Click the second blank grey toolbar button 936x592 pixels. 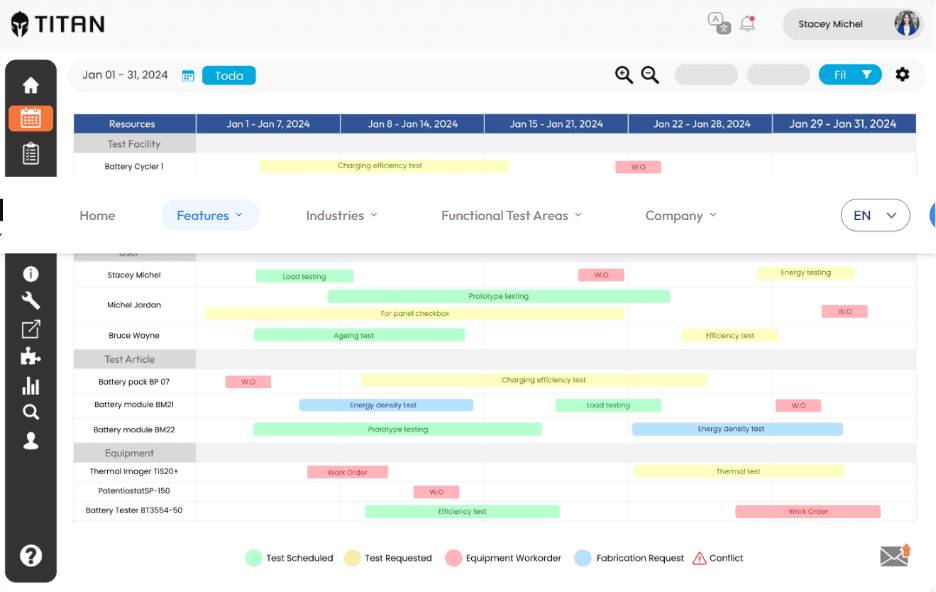point(778,75)
